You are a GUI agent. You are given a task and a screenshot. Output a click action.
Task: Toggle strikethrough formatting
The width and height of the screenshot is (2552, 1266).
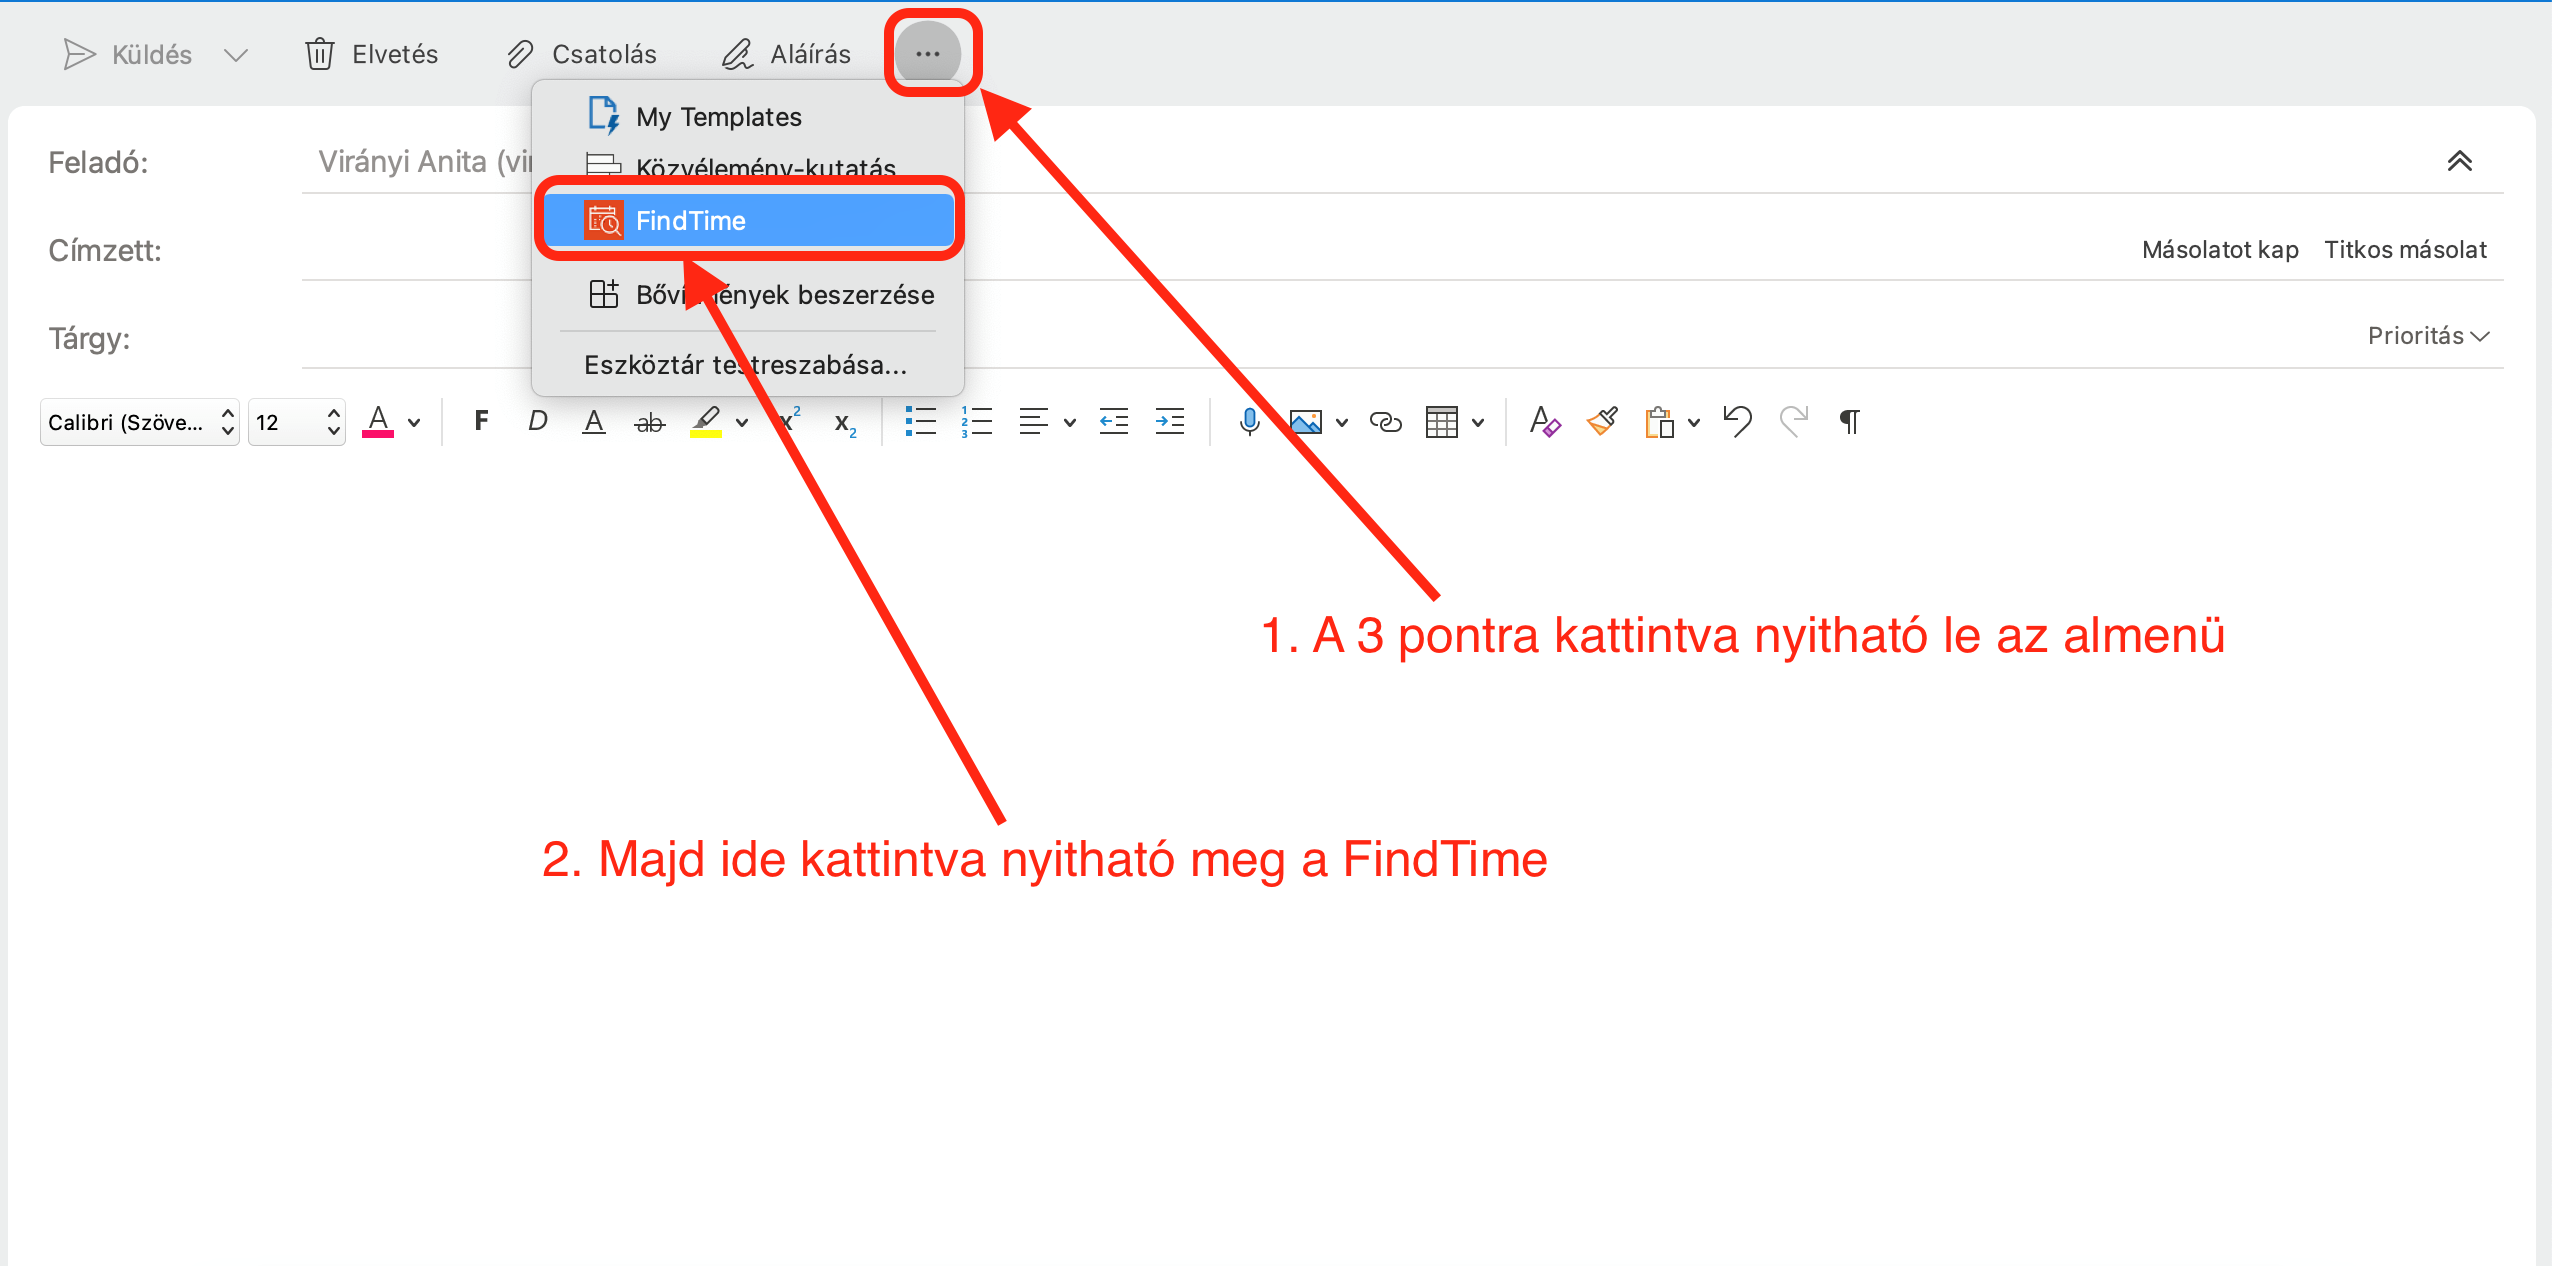(650, 423)
